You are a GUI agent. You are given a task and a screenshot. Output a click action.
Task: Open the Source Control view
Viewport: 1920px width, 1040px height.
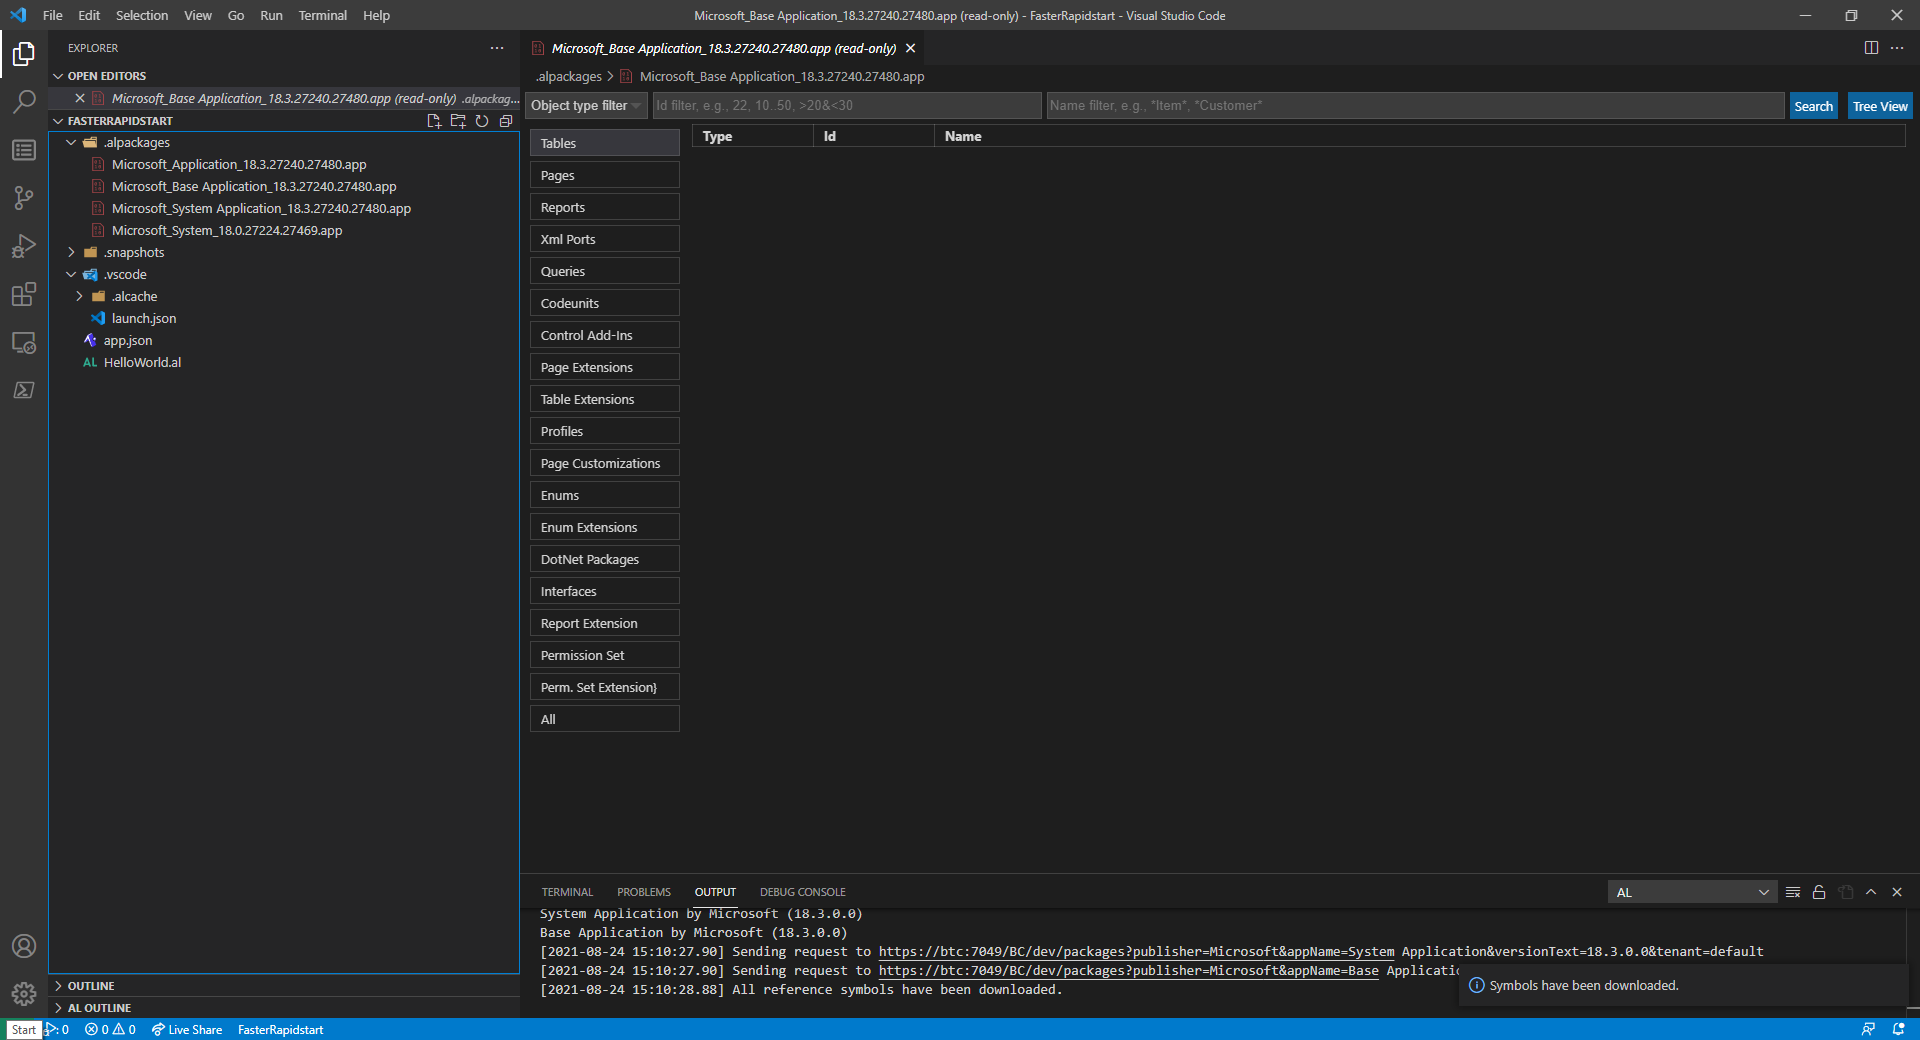(x=24, y=198)
